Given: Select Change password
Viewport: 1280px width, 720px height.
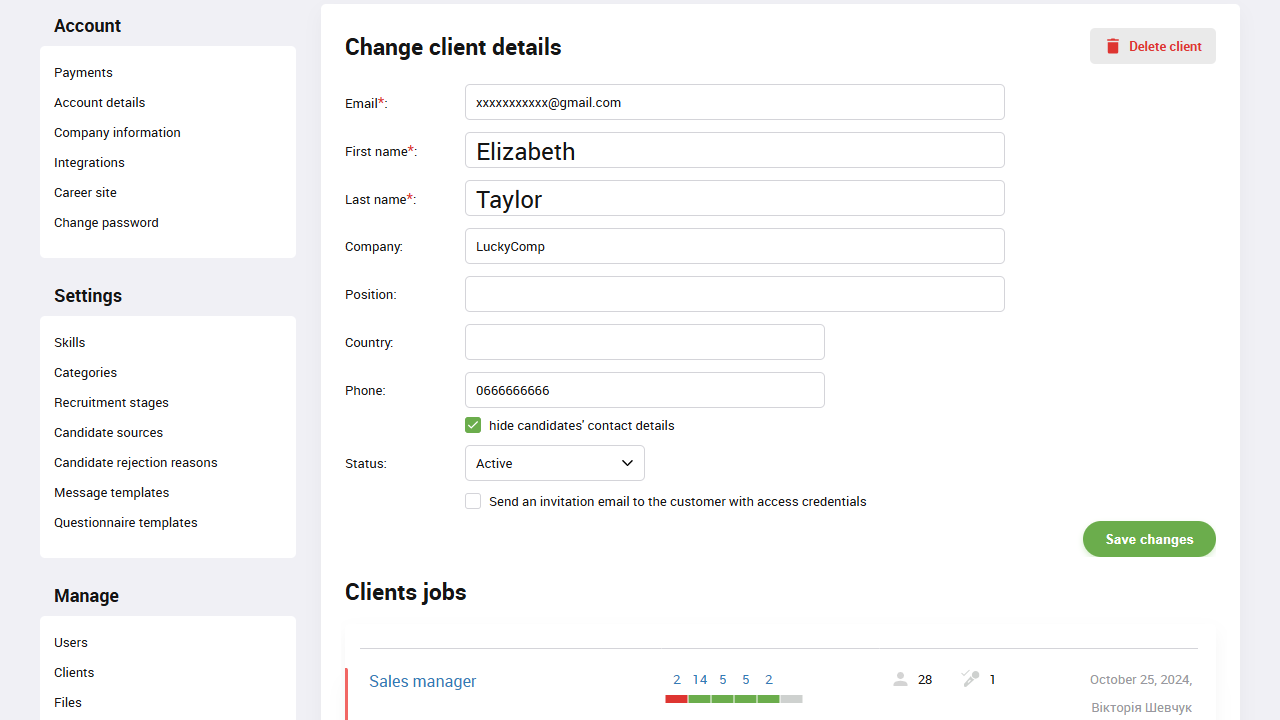Looking at the screenshot, I should 106,222.
